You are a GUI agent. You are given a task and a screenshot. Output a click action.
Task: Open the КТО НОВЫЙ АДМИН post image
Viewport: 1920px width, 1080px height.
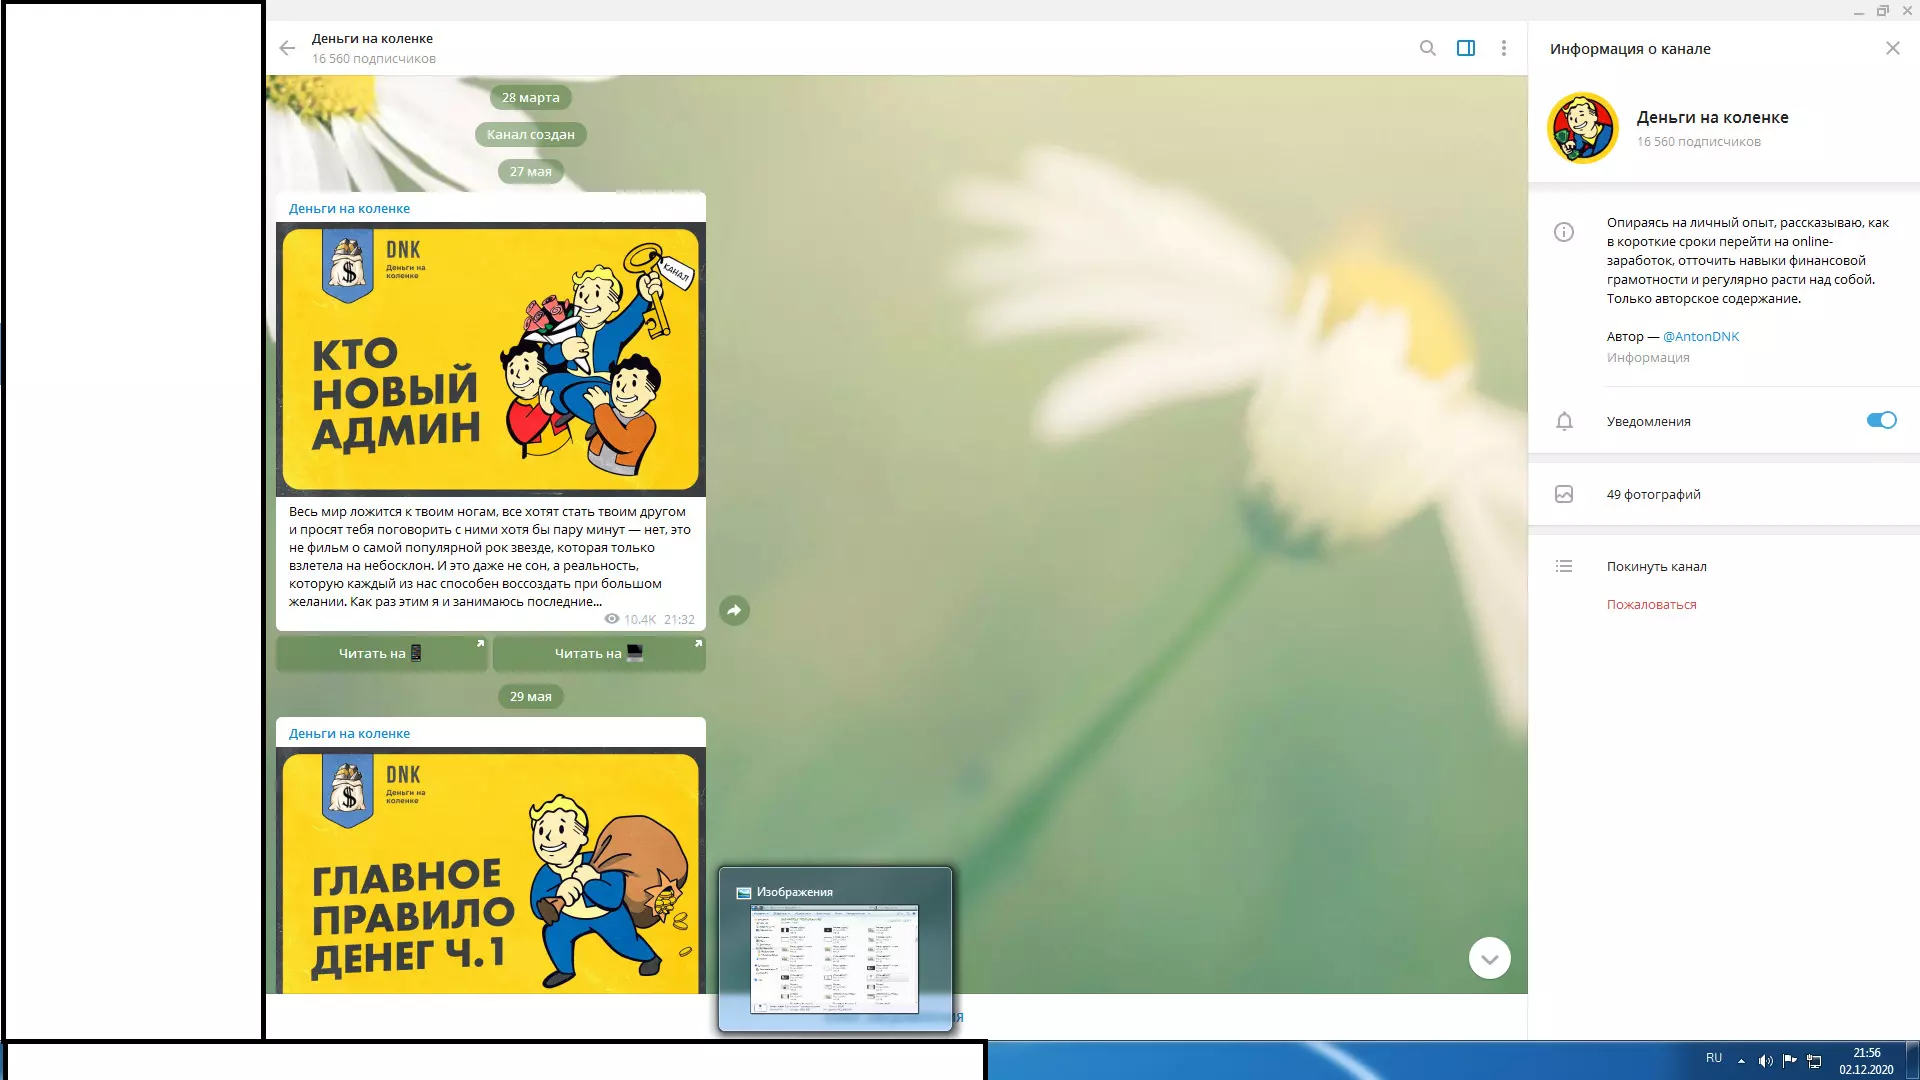[491, 359]
